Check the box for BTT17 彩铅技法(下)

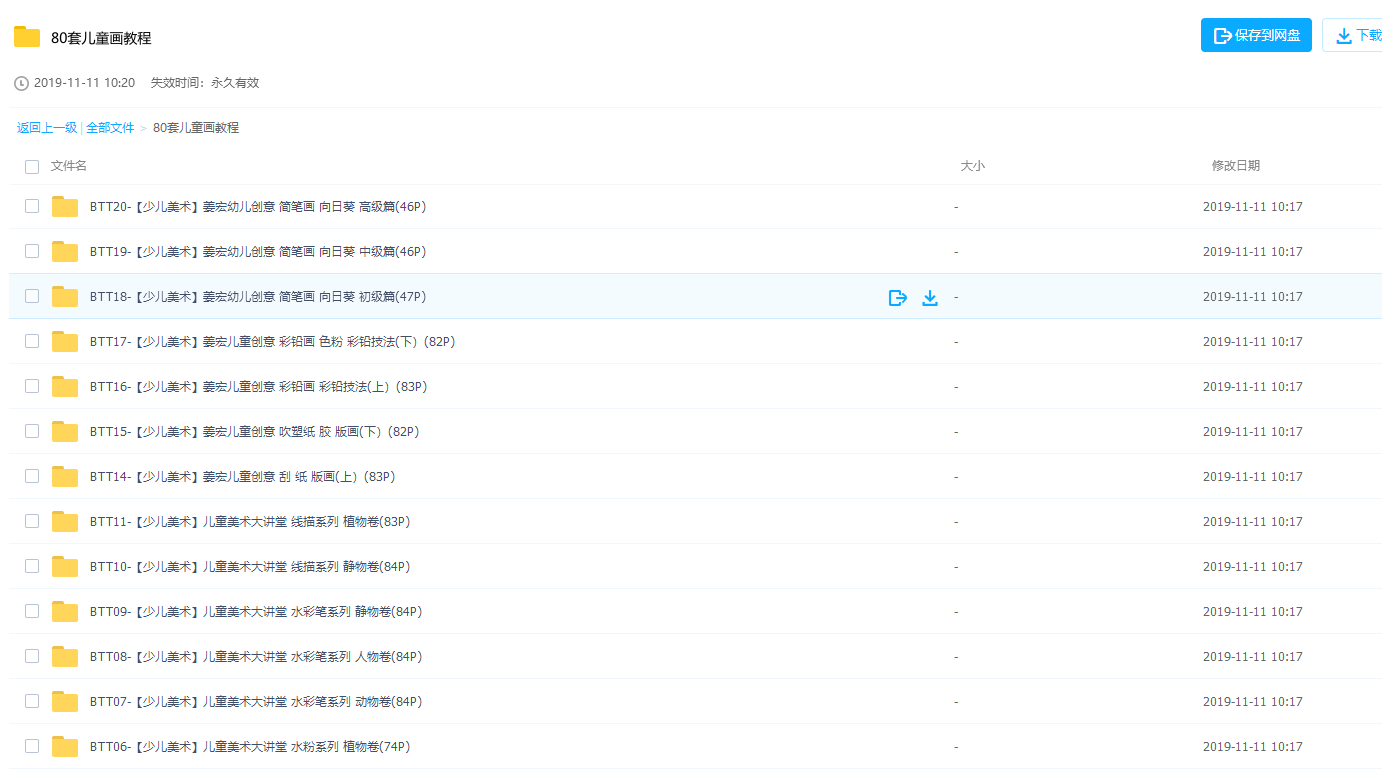pyautogui.click(x=32, y=341)
